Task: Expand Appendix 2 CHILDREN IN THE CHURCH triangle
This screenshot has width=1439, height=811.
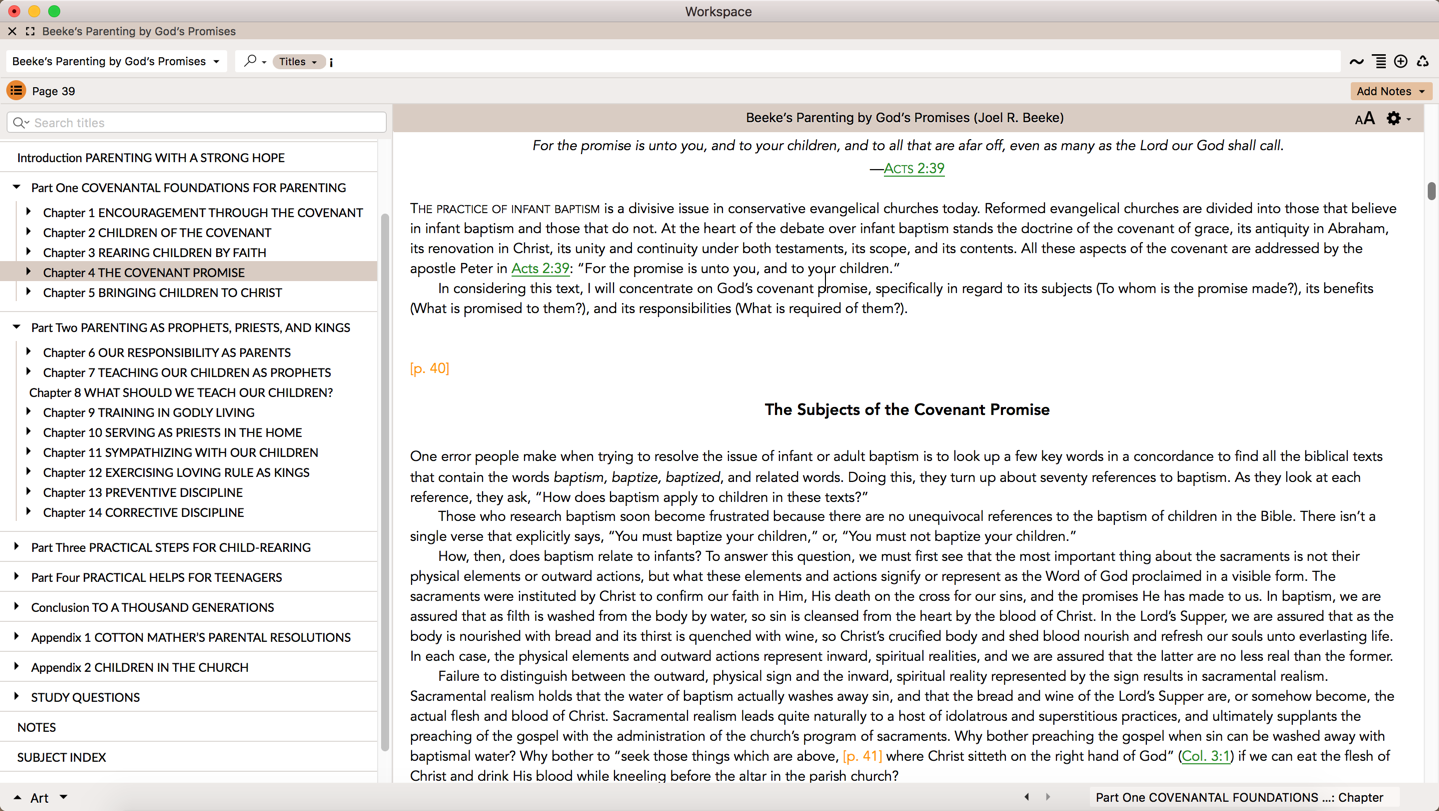Action: pyautogui.click(x=17, y=667)
